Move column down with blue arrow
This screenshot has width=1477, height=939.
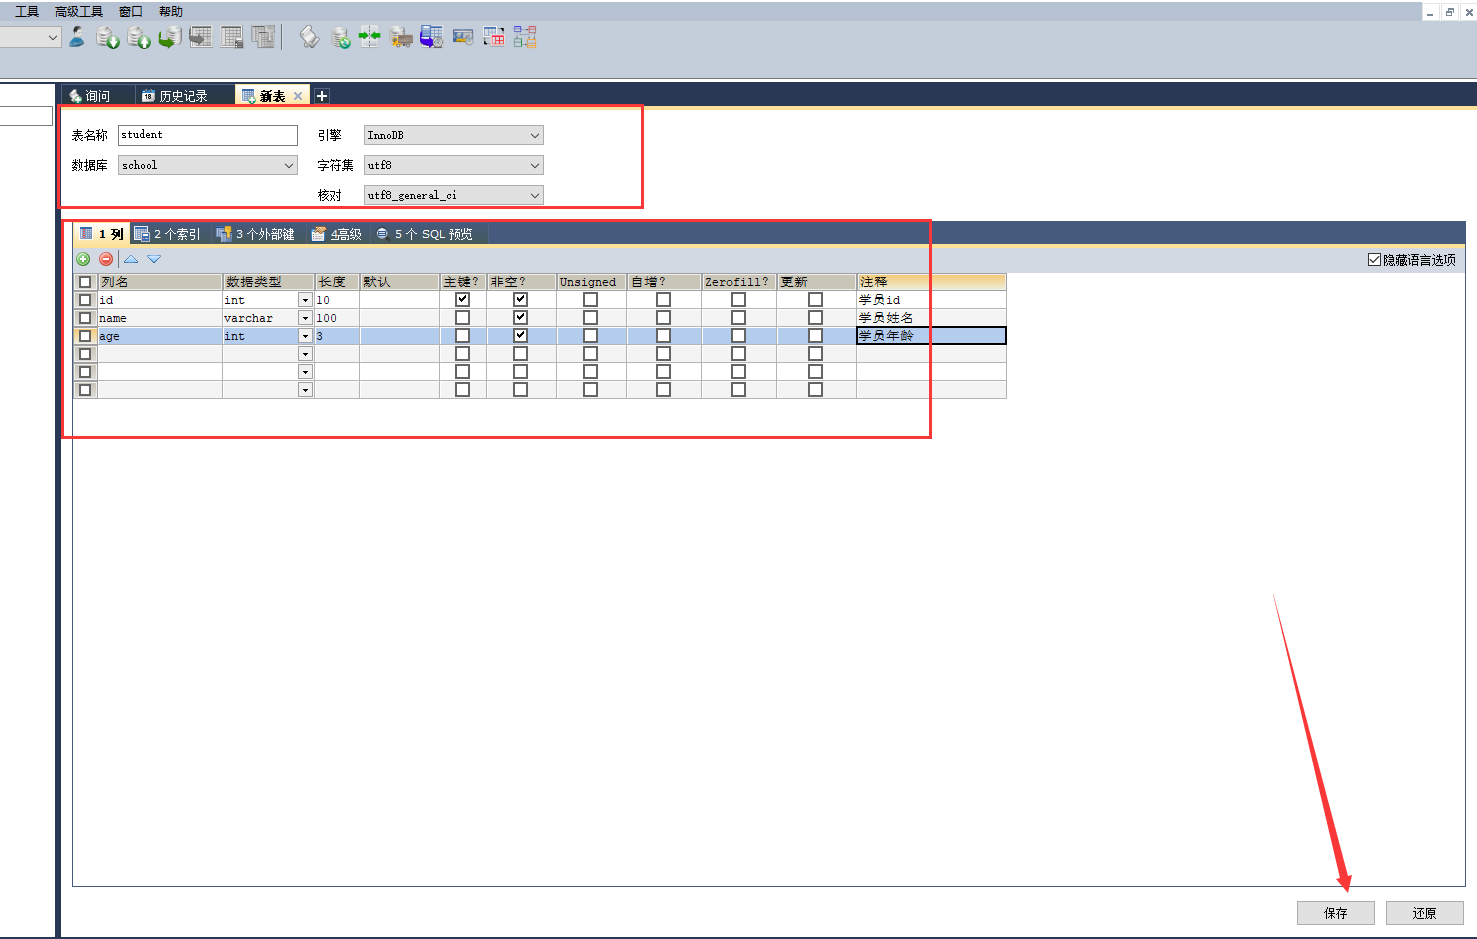[x=154, y=259]
